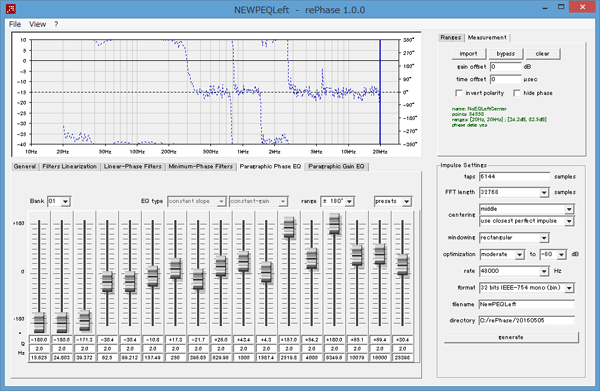Open the sample rate dropdown

544,271
